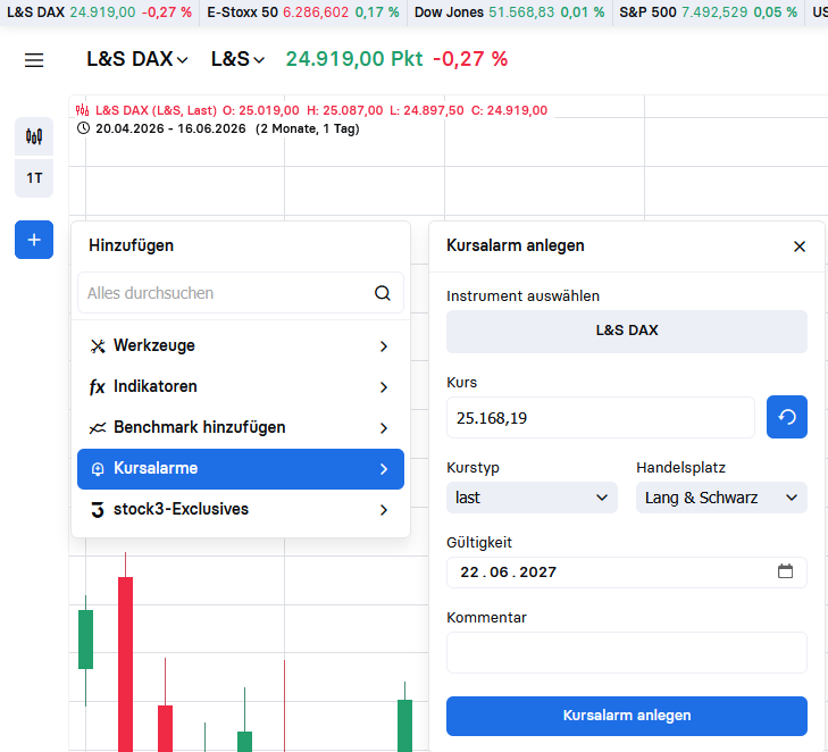Close the Kursalarm anlegen panel
Viewport: 828px width, 752px height.
tap(799, 246)
